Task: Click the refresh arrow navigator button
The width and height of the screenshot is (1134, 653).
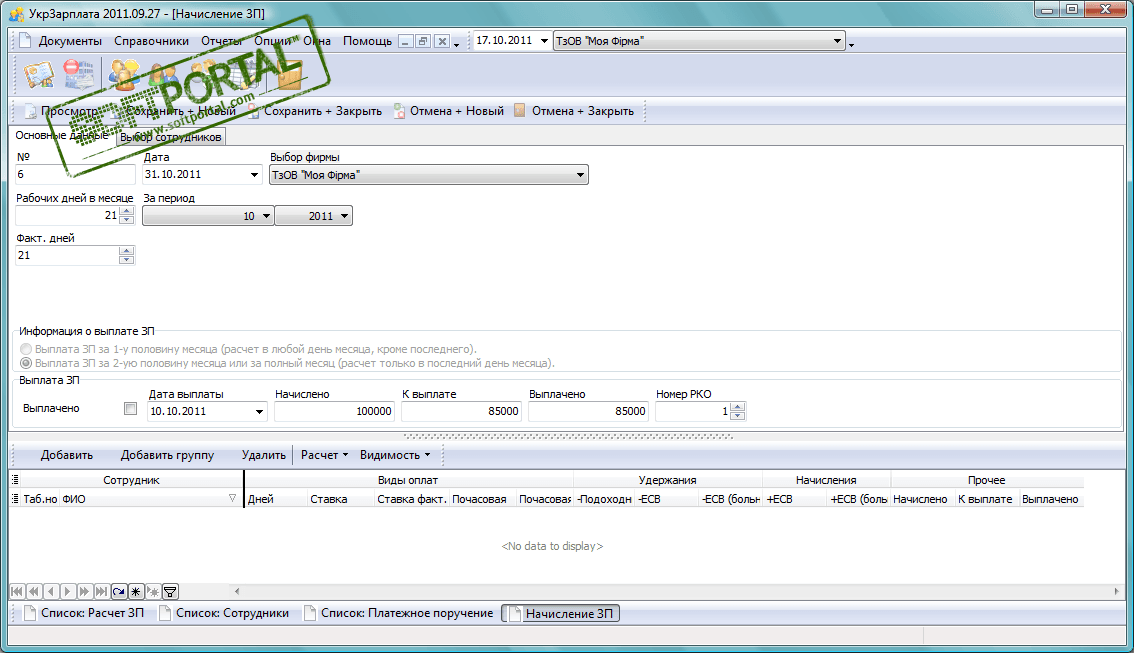Action: point(119,592)
